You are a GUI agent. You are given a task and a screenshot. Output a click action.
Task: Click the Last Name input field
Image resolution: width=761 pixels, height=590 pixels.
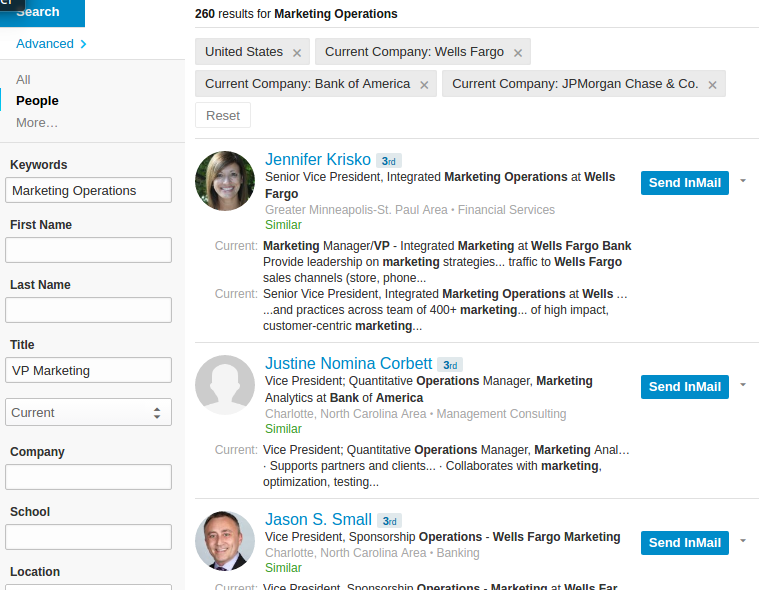tap(88, 310)
